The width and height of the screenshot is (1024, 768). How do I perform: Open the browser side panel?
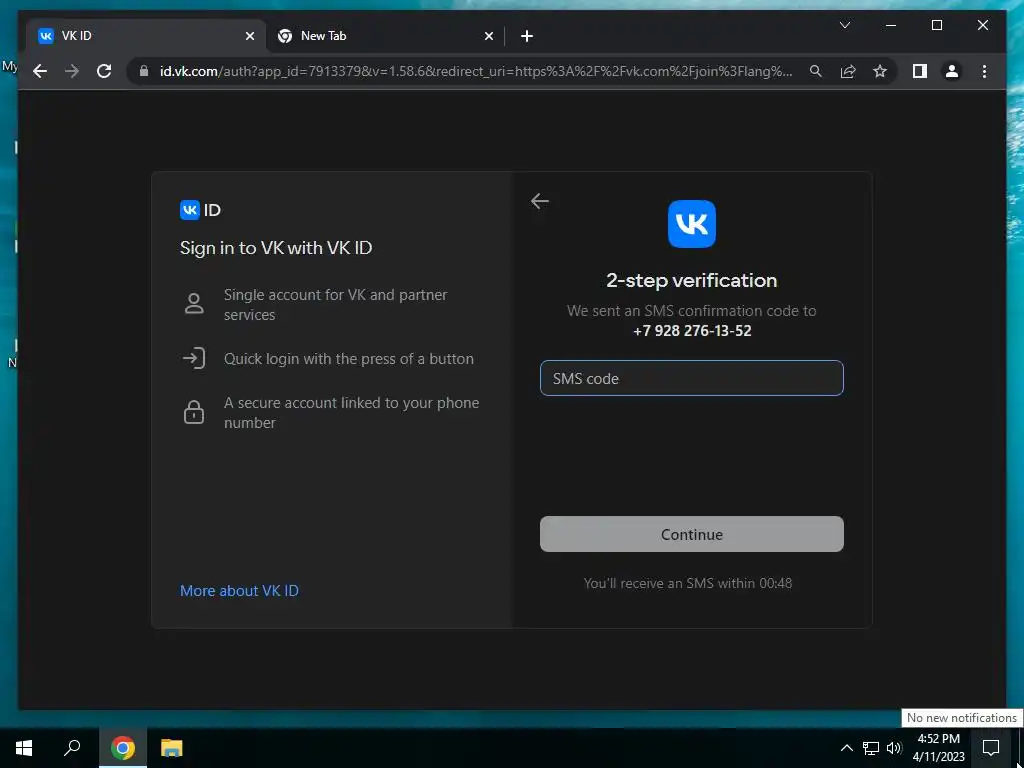tap(920, 71)
